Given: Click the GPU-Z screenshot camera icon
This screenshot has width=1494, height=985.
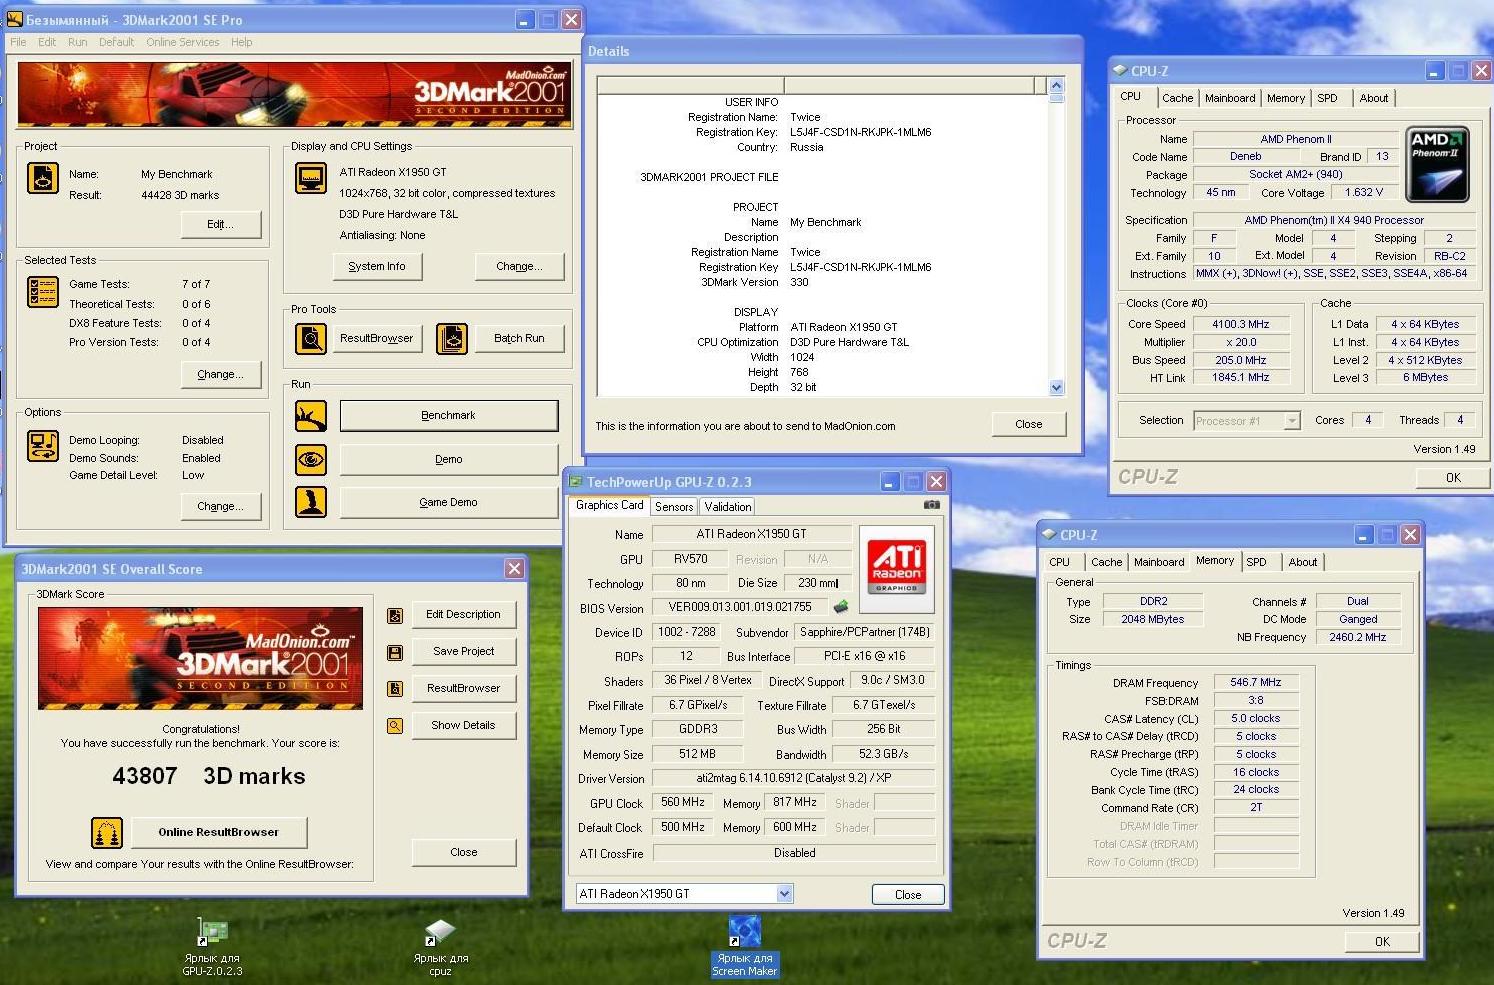Looking at the screenshot, I should [931, 505].
